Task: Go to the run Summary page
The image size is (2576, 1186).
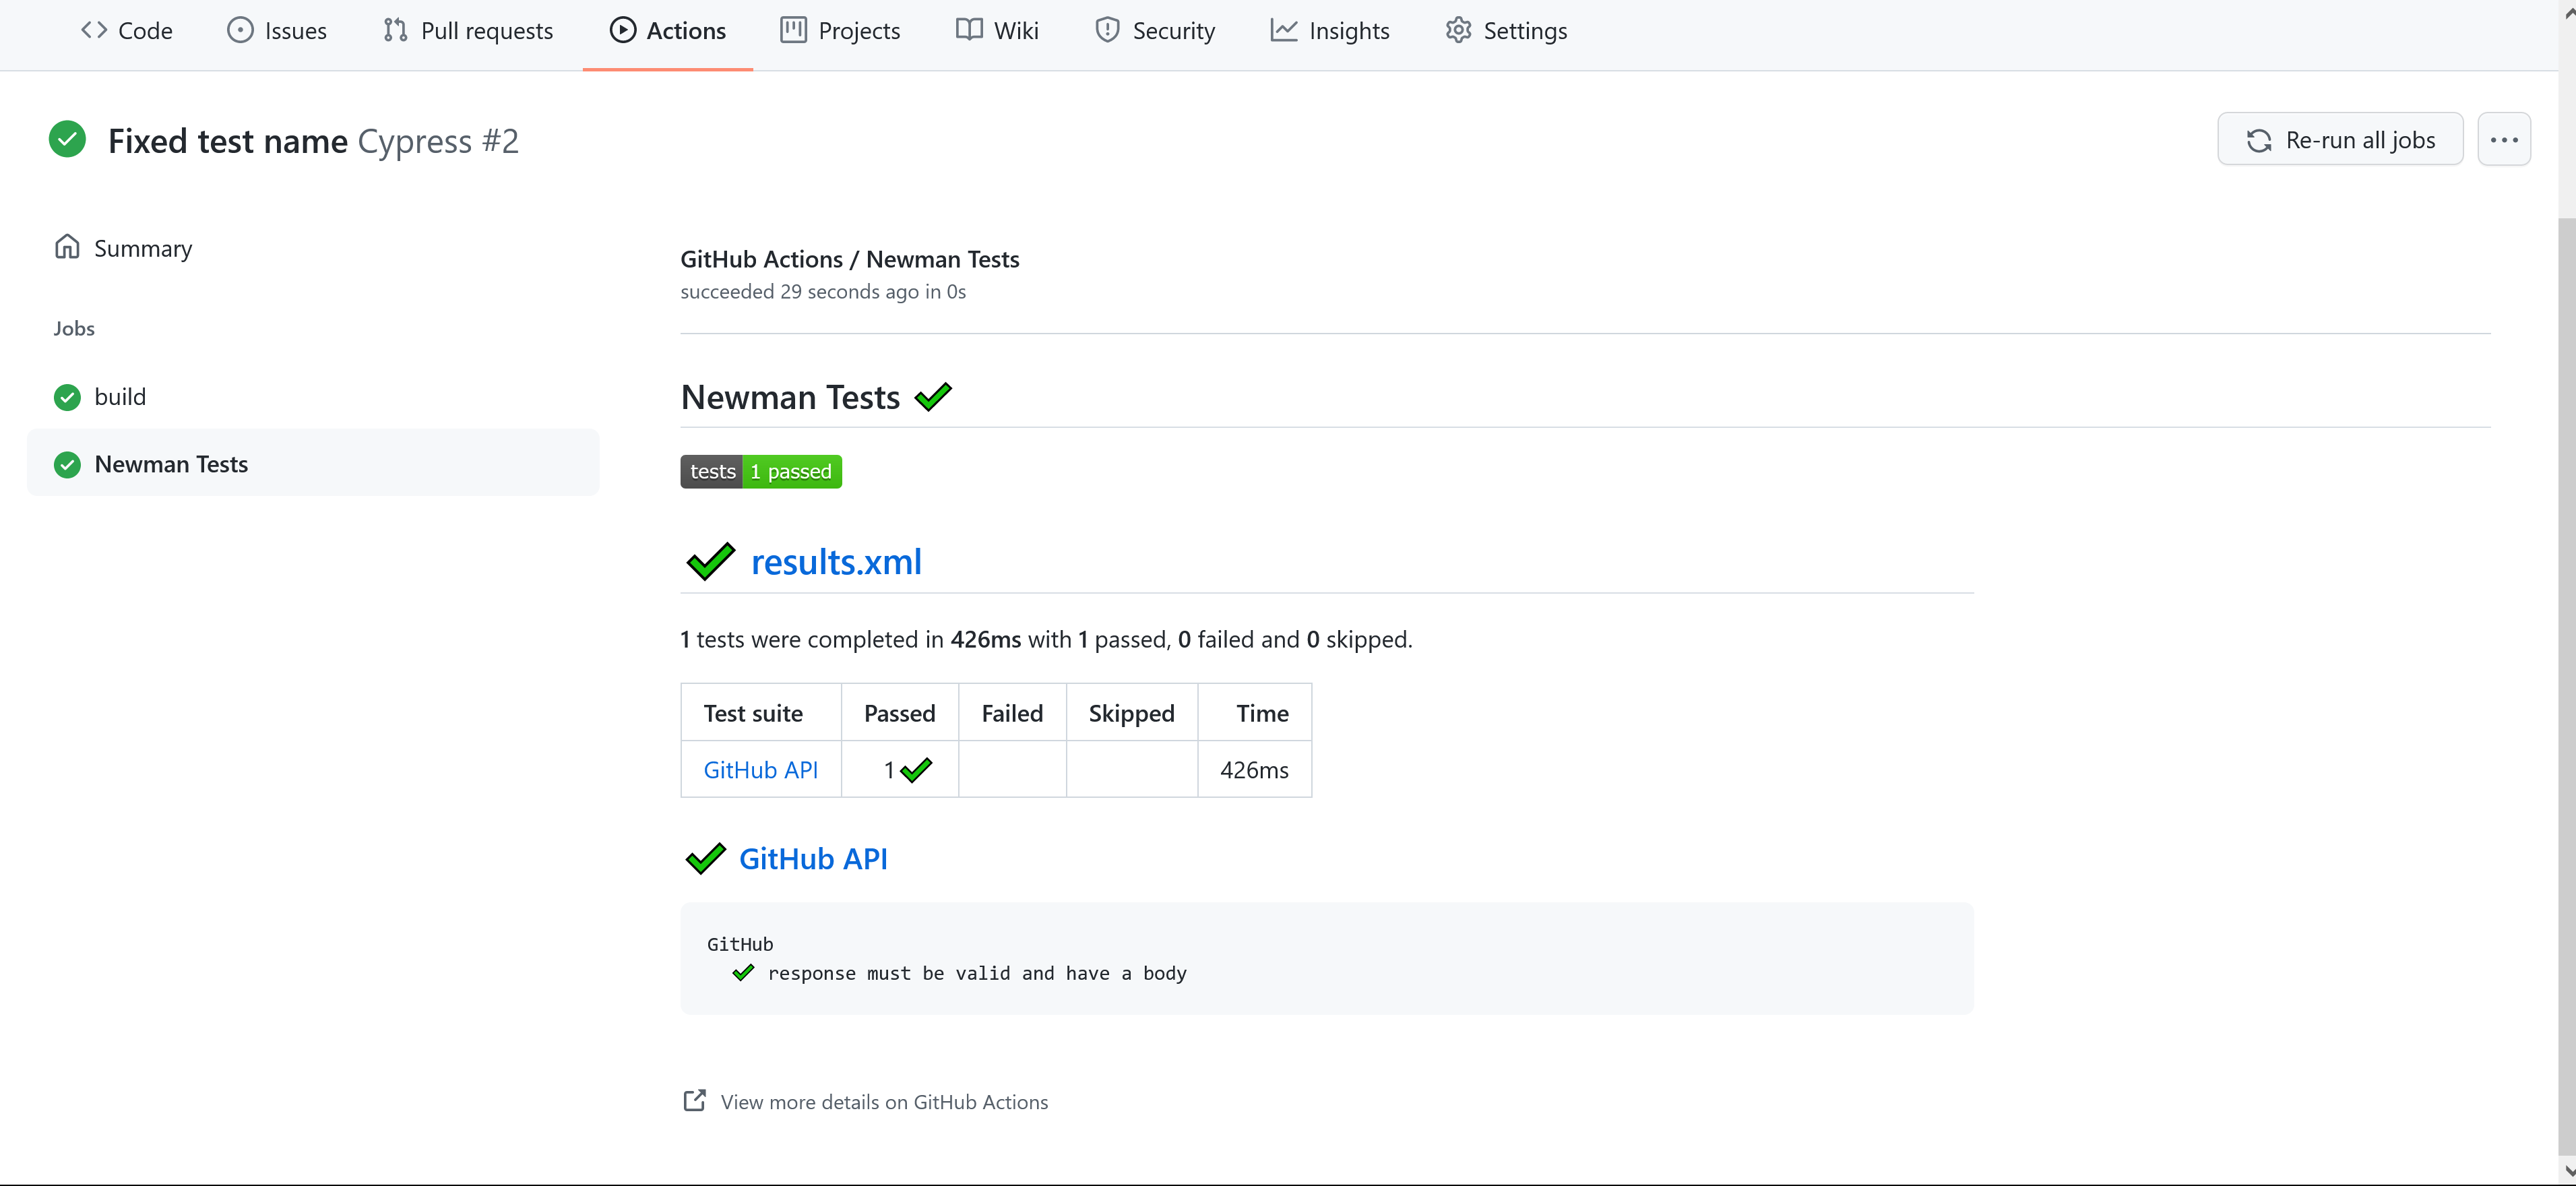Action: (142, 248)
